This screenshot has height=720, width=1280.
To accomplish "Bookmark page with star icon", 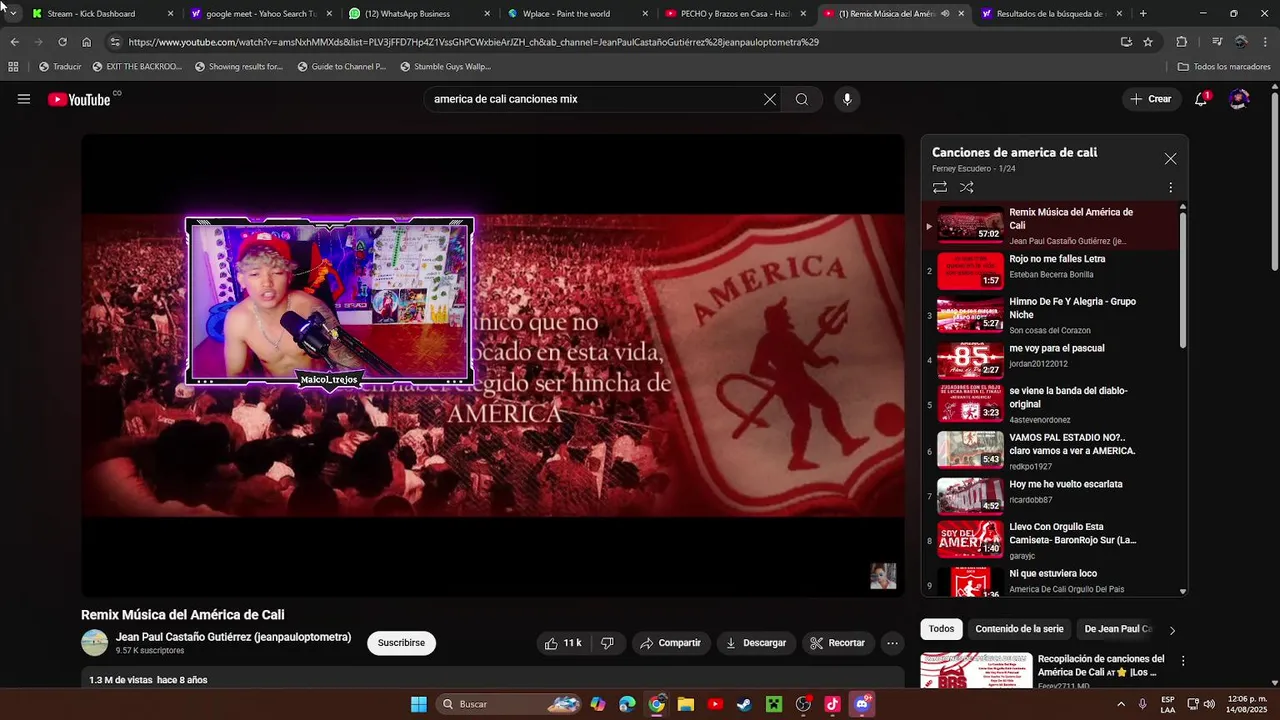I will tap(1148, 42).
